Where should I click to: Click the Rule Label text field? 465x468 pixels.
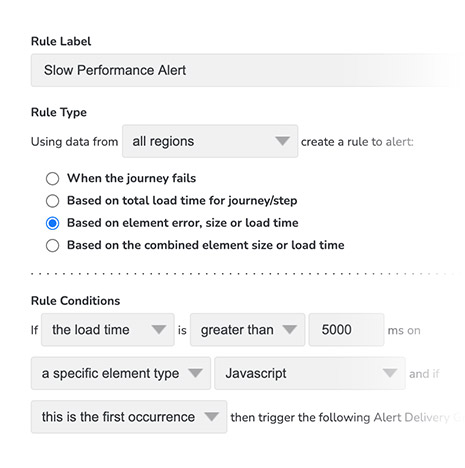click(x=245, y=70)
